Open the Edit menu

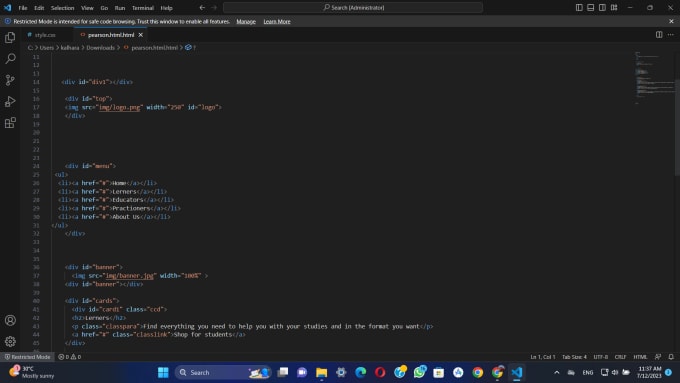click(x=39, y=8)
